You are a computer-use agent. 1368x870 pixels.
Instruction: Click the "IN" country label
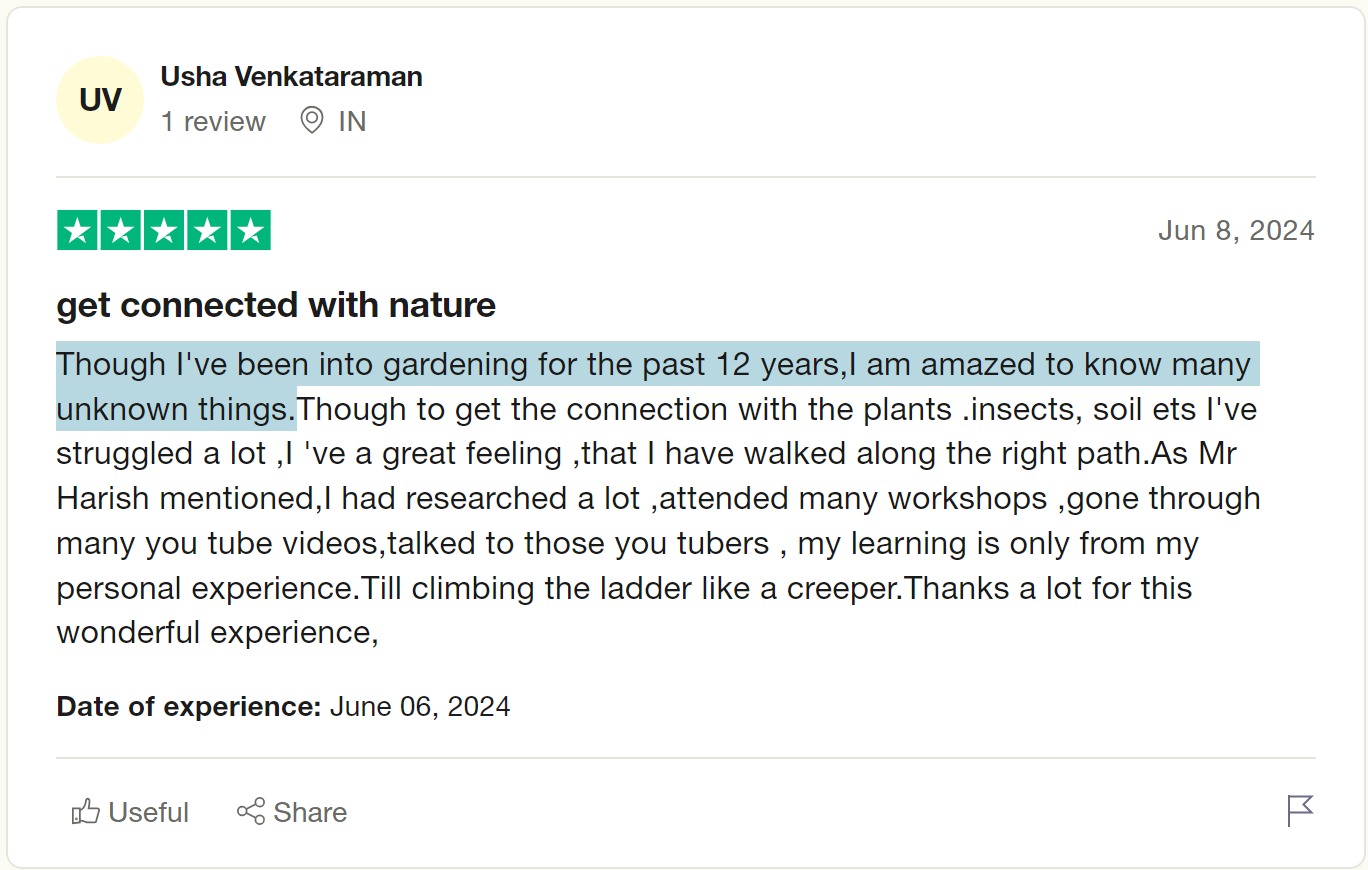pyautogui.click(x=352, y=122)
